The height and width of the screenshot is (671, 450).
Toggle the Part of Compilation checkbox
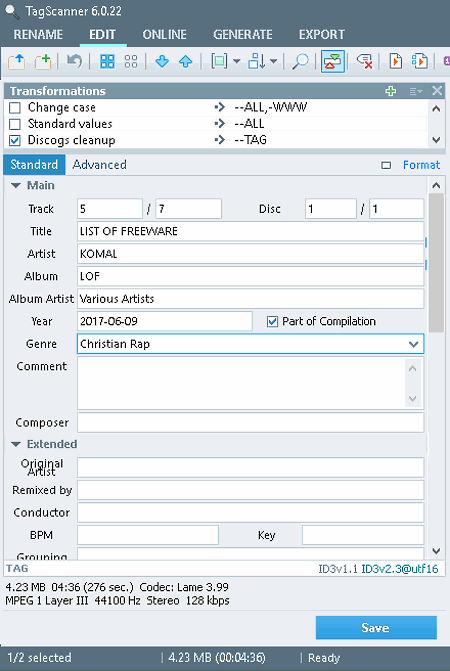(272, 321)
